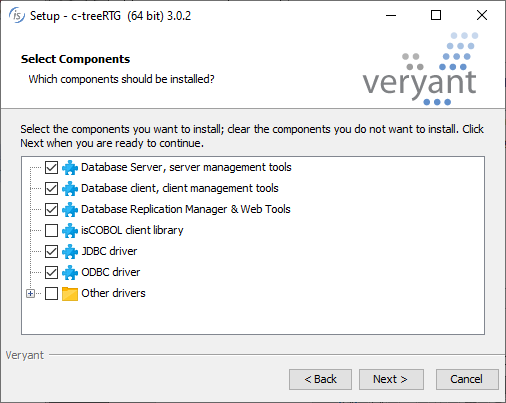Screen dimensions: 506x403
Task: Uncheck the Database Server component checkbox
Action: pos(51,167)
